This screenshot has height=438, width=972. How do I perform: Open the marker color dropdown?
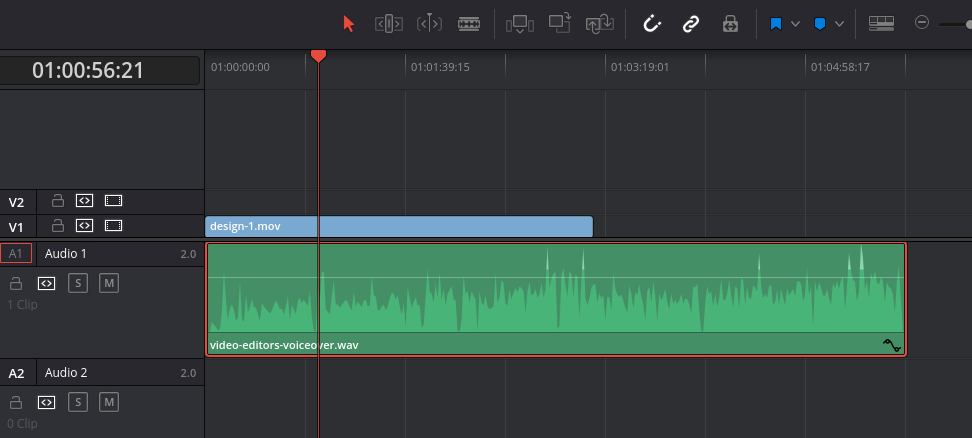click(839, 24)
